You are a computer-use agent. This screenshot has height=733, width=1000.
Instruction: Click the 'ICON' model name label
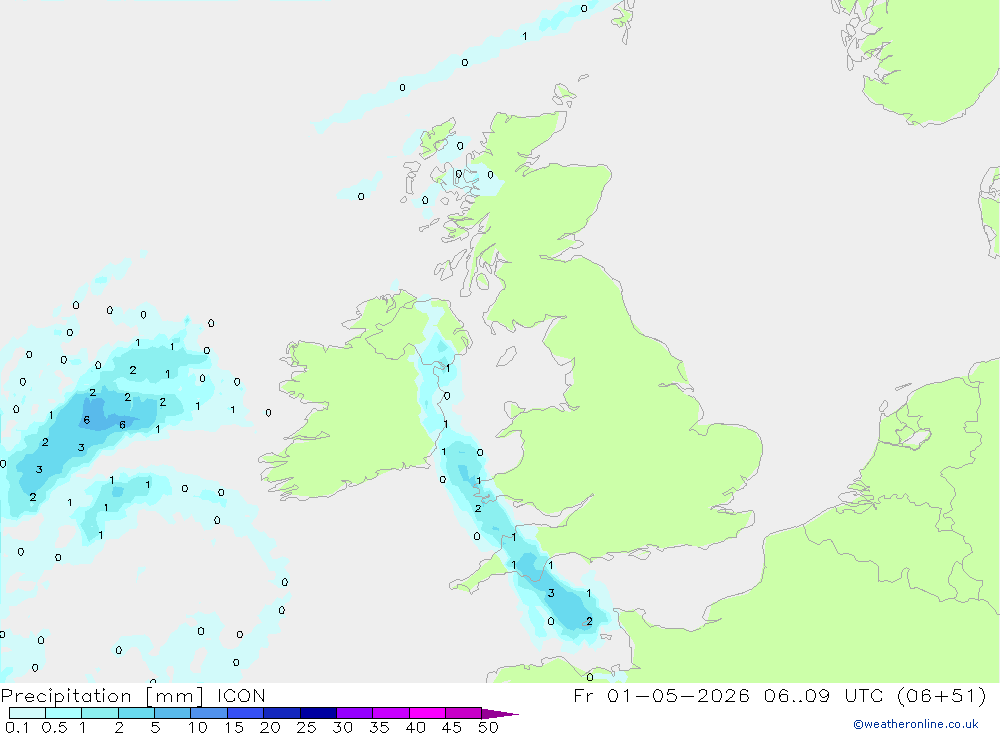point(240,696)
